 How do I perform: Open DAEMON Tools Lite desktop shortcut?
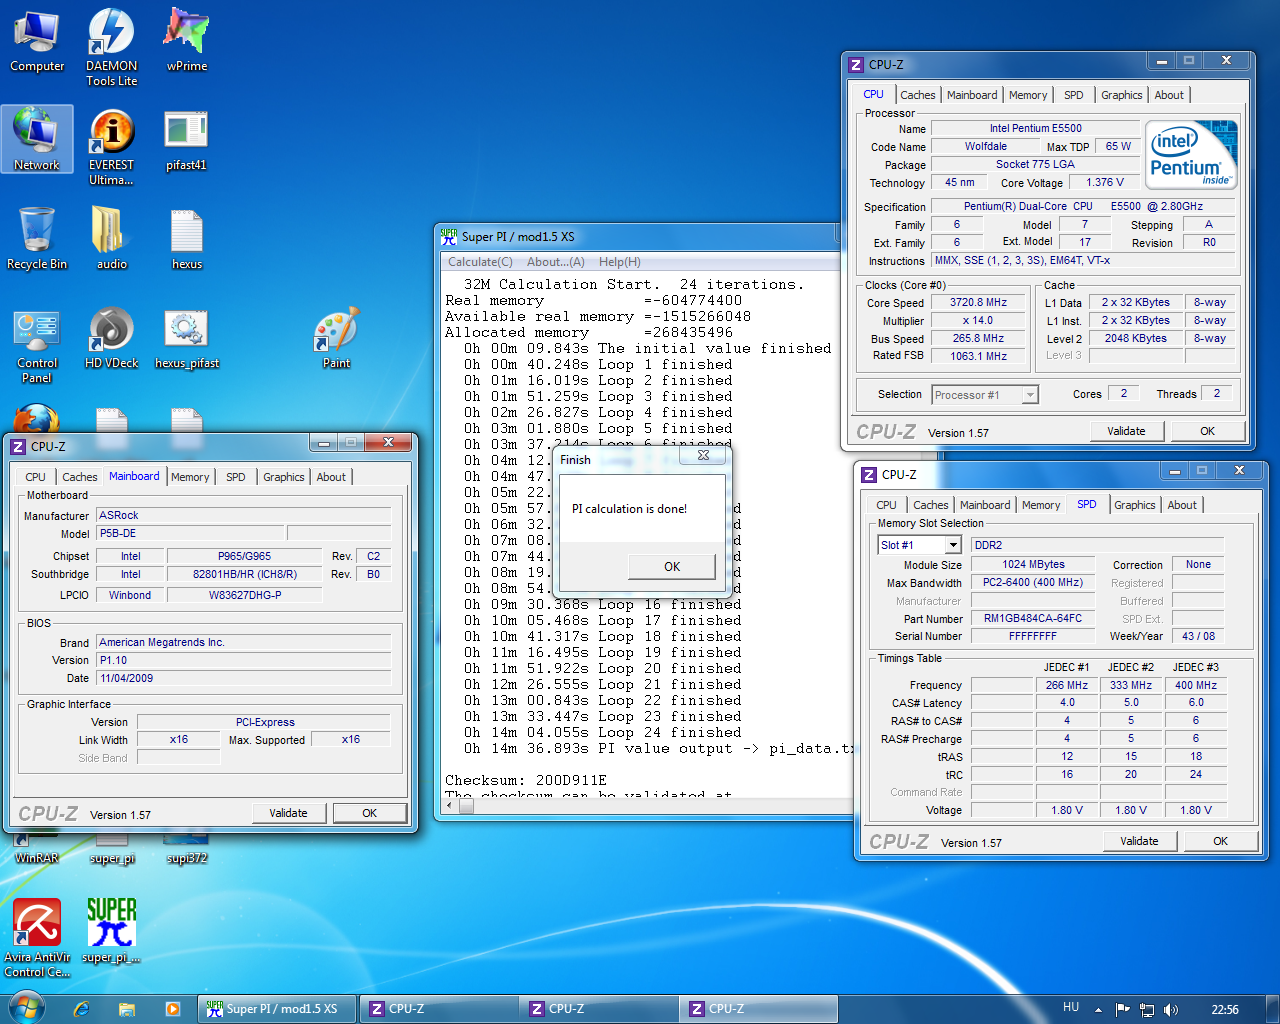pyautogui.click(x=112, y=47)
